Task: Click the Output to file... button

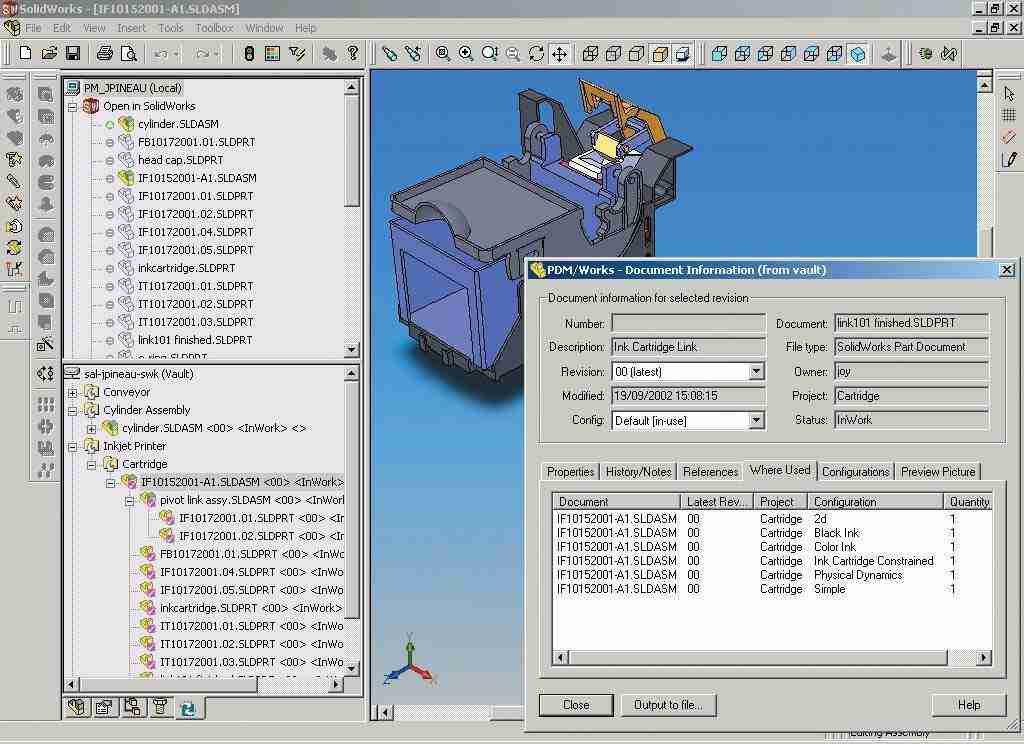Action: (x=668, y=705)
